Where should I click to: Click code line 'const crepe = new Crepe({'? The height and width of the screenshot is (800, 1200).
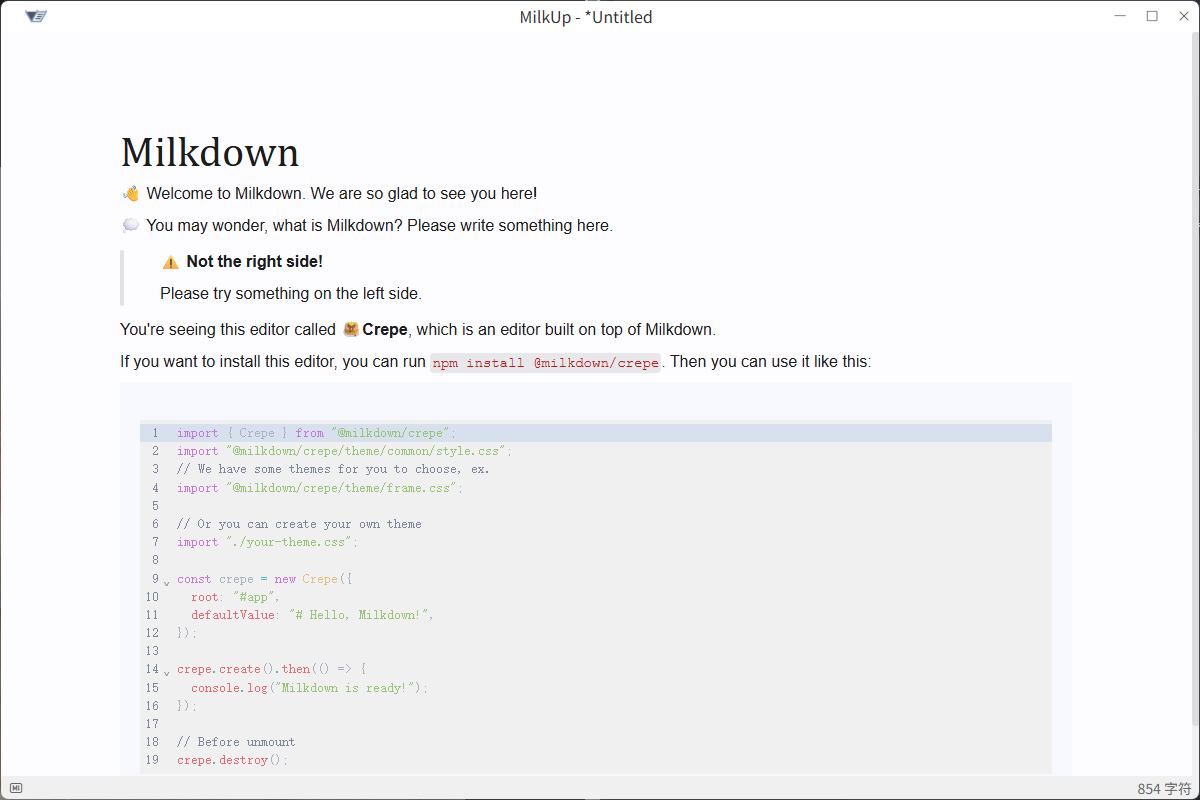pyautogui.click(x=265, y=579)
